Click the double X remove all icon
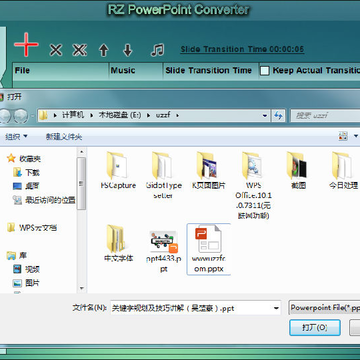 pyautogui.click(x=80, y=50)
